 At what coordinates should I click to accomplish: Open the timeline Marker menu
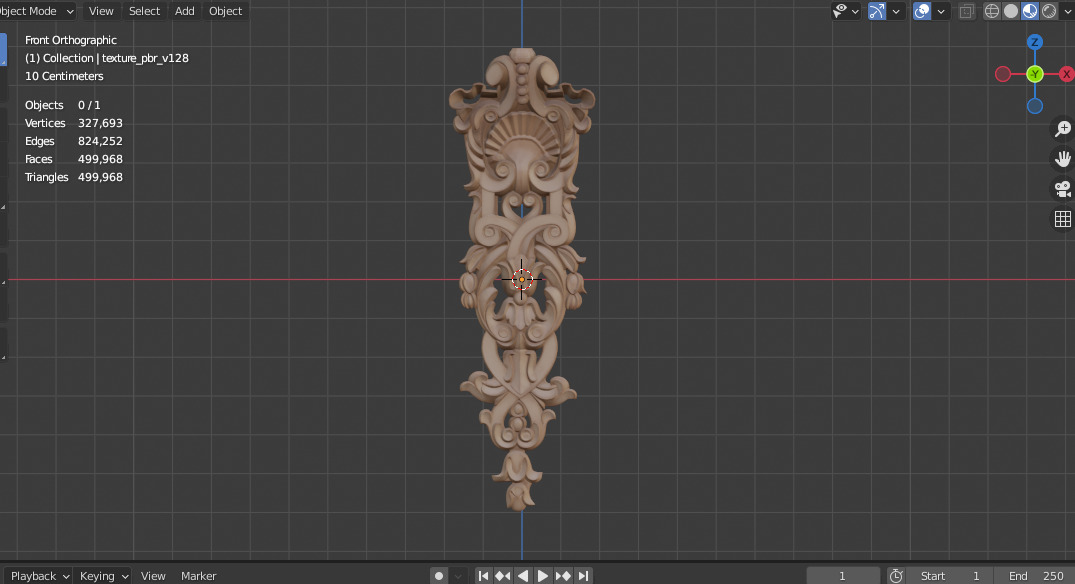coord(199,576)
